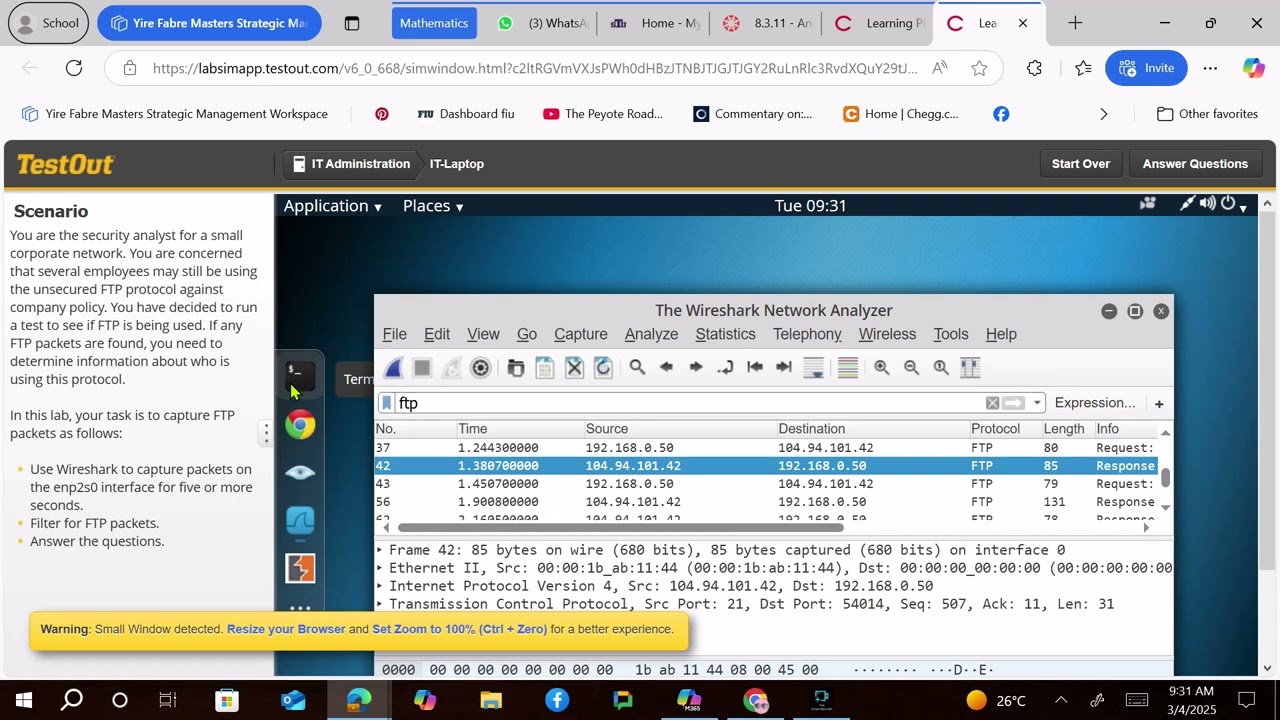Open Wireshark's Analyze menu
Screen dimensions: 1280x720
tap(651, 334)
